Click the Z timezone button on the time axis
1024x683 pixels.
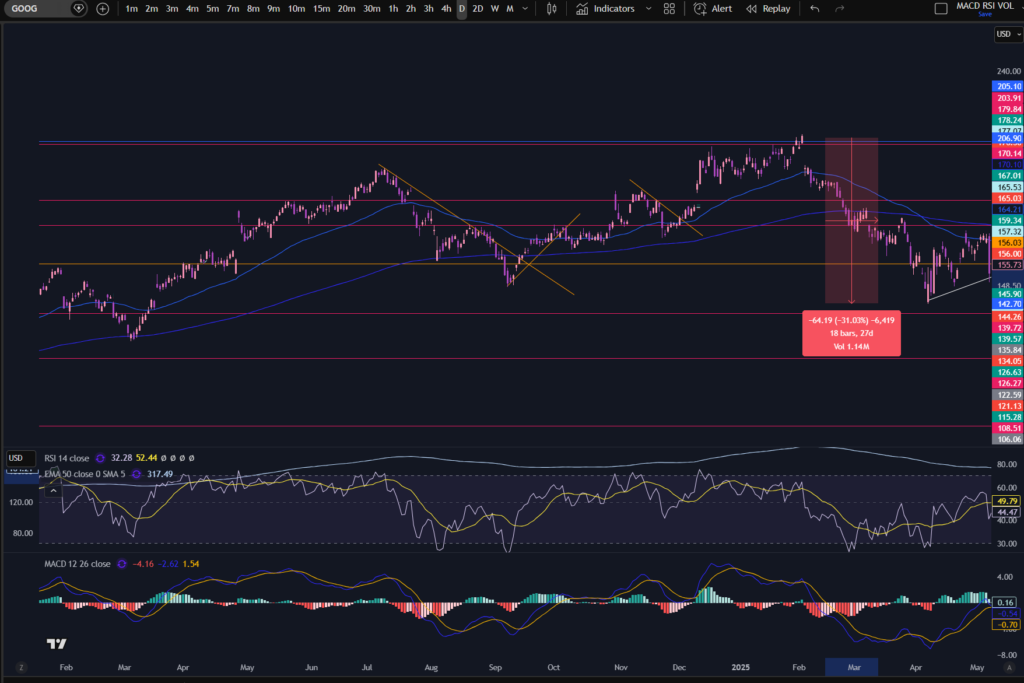click(21, 667)
